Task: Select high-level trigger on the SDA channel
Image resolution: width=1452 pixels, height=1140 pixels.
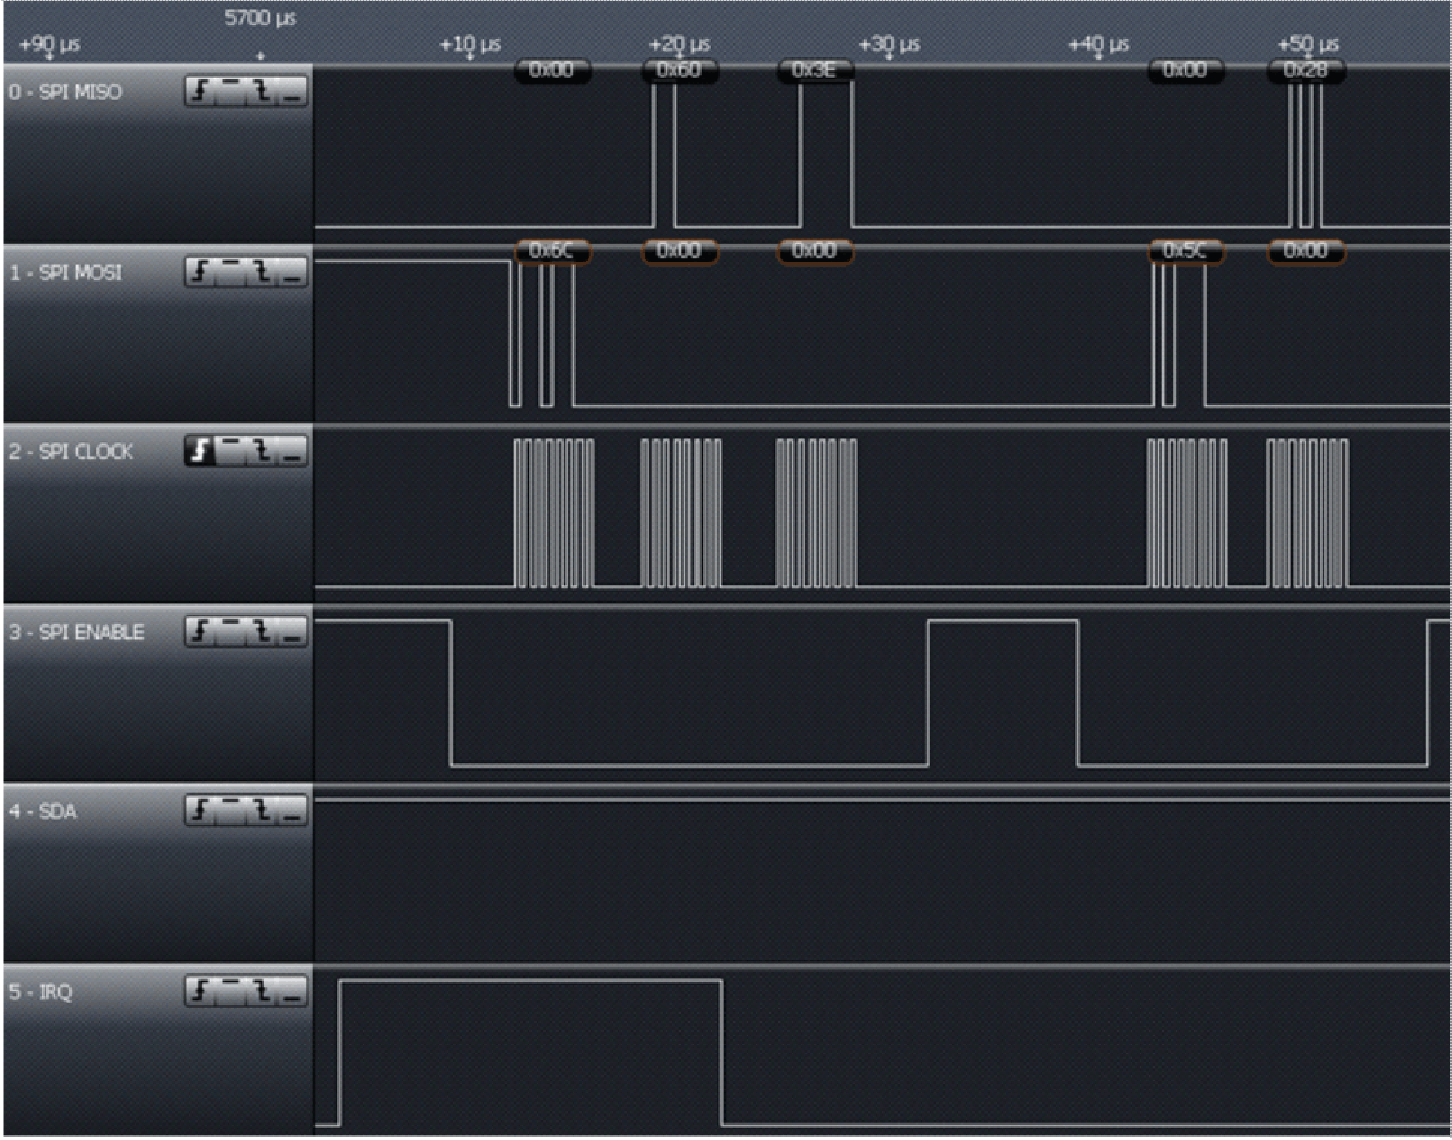Action: pyautogui.click(x=228, y=812)
